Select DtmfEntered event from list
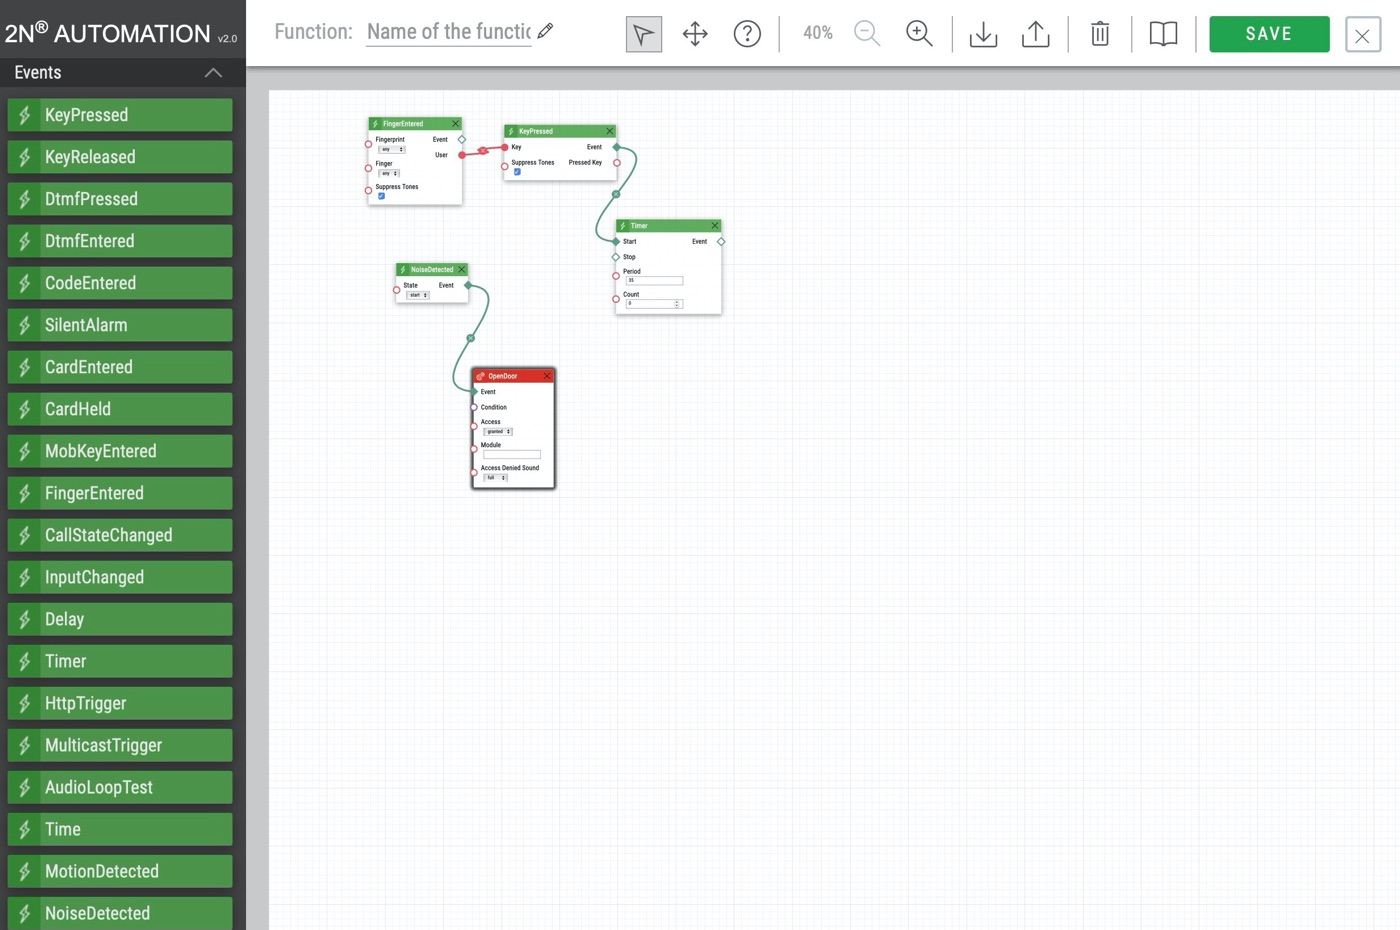This screenshot has height=930, width=1400. point(120,241)
